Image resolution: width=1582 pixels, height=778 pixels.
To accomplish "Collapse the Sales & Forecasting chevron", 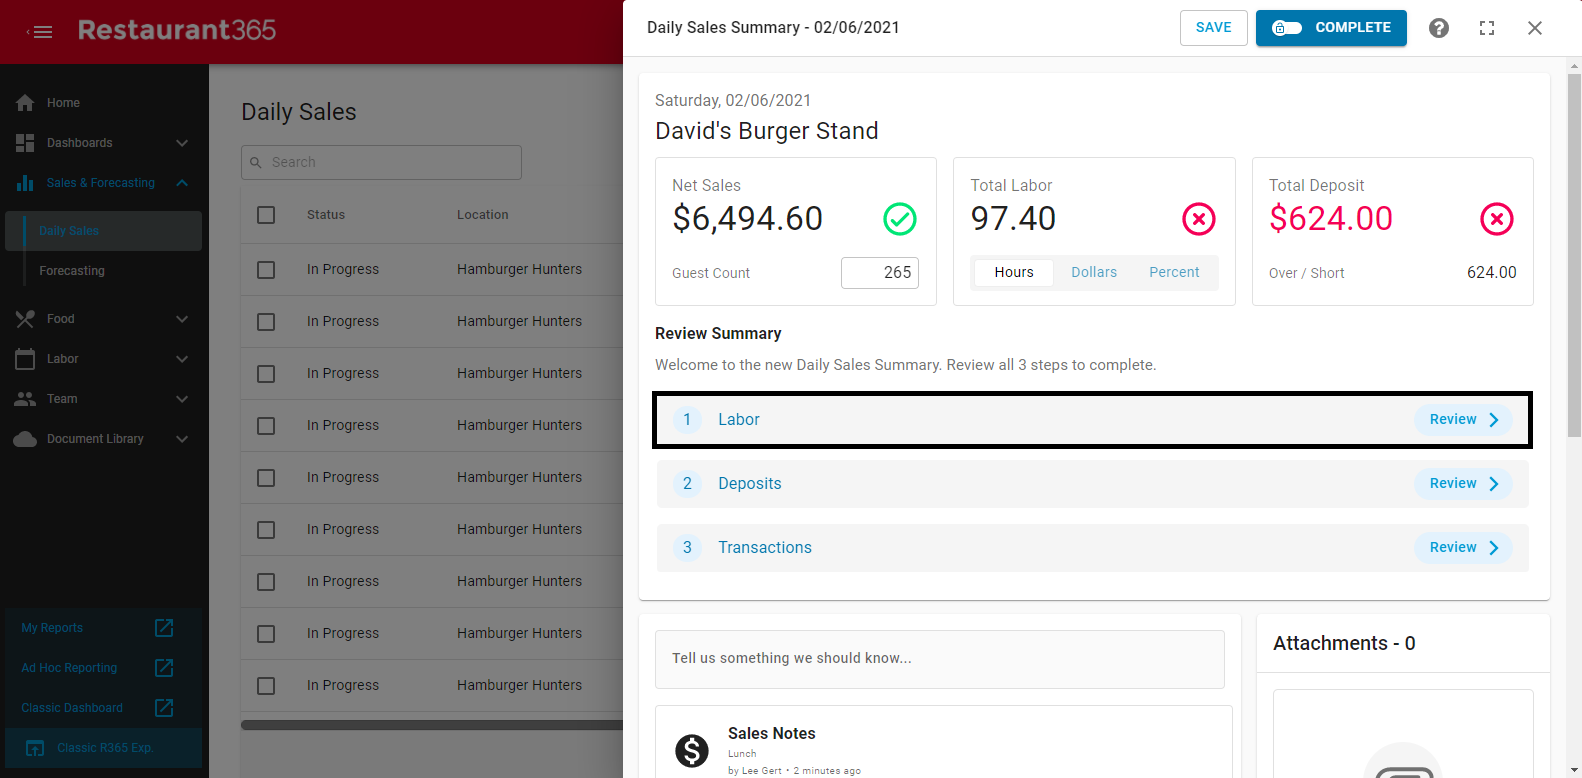I will (182, 183).
